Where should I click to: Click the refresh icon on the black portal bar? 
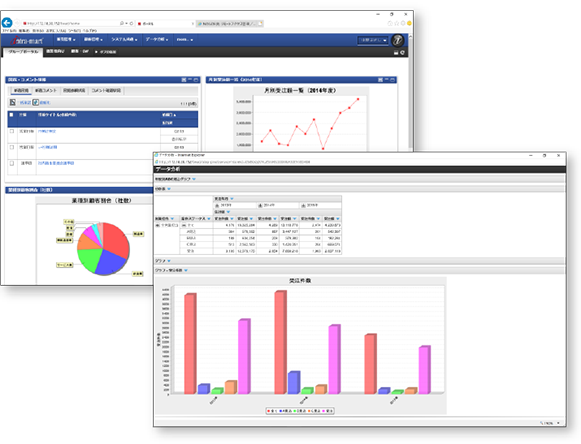403,53
